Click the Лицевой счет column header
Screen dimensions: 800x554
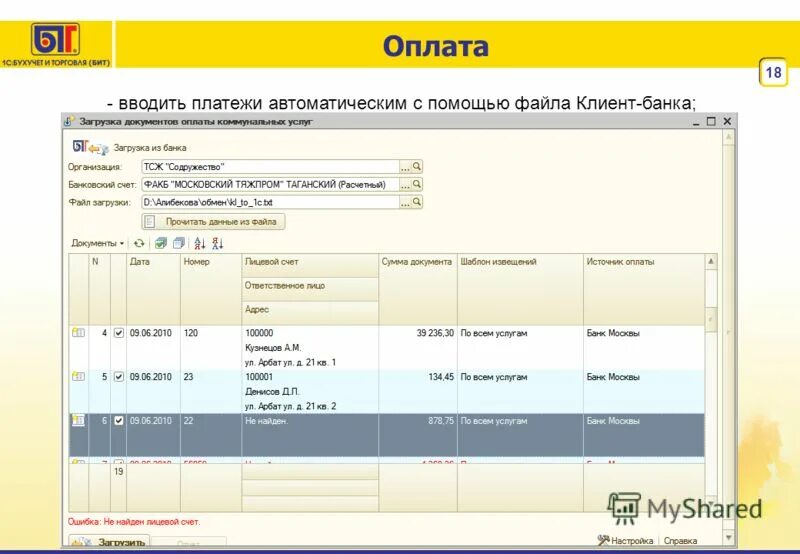pyautogui.click(x=310, y=265)
